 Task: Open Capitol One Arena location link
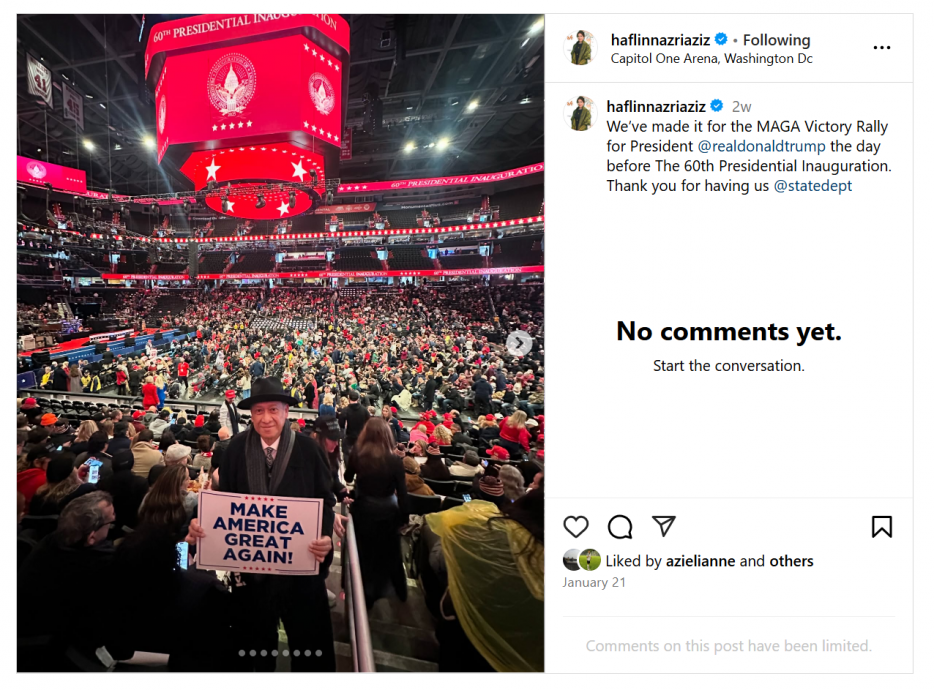click(711, 59)
